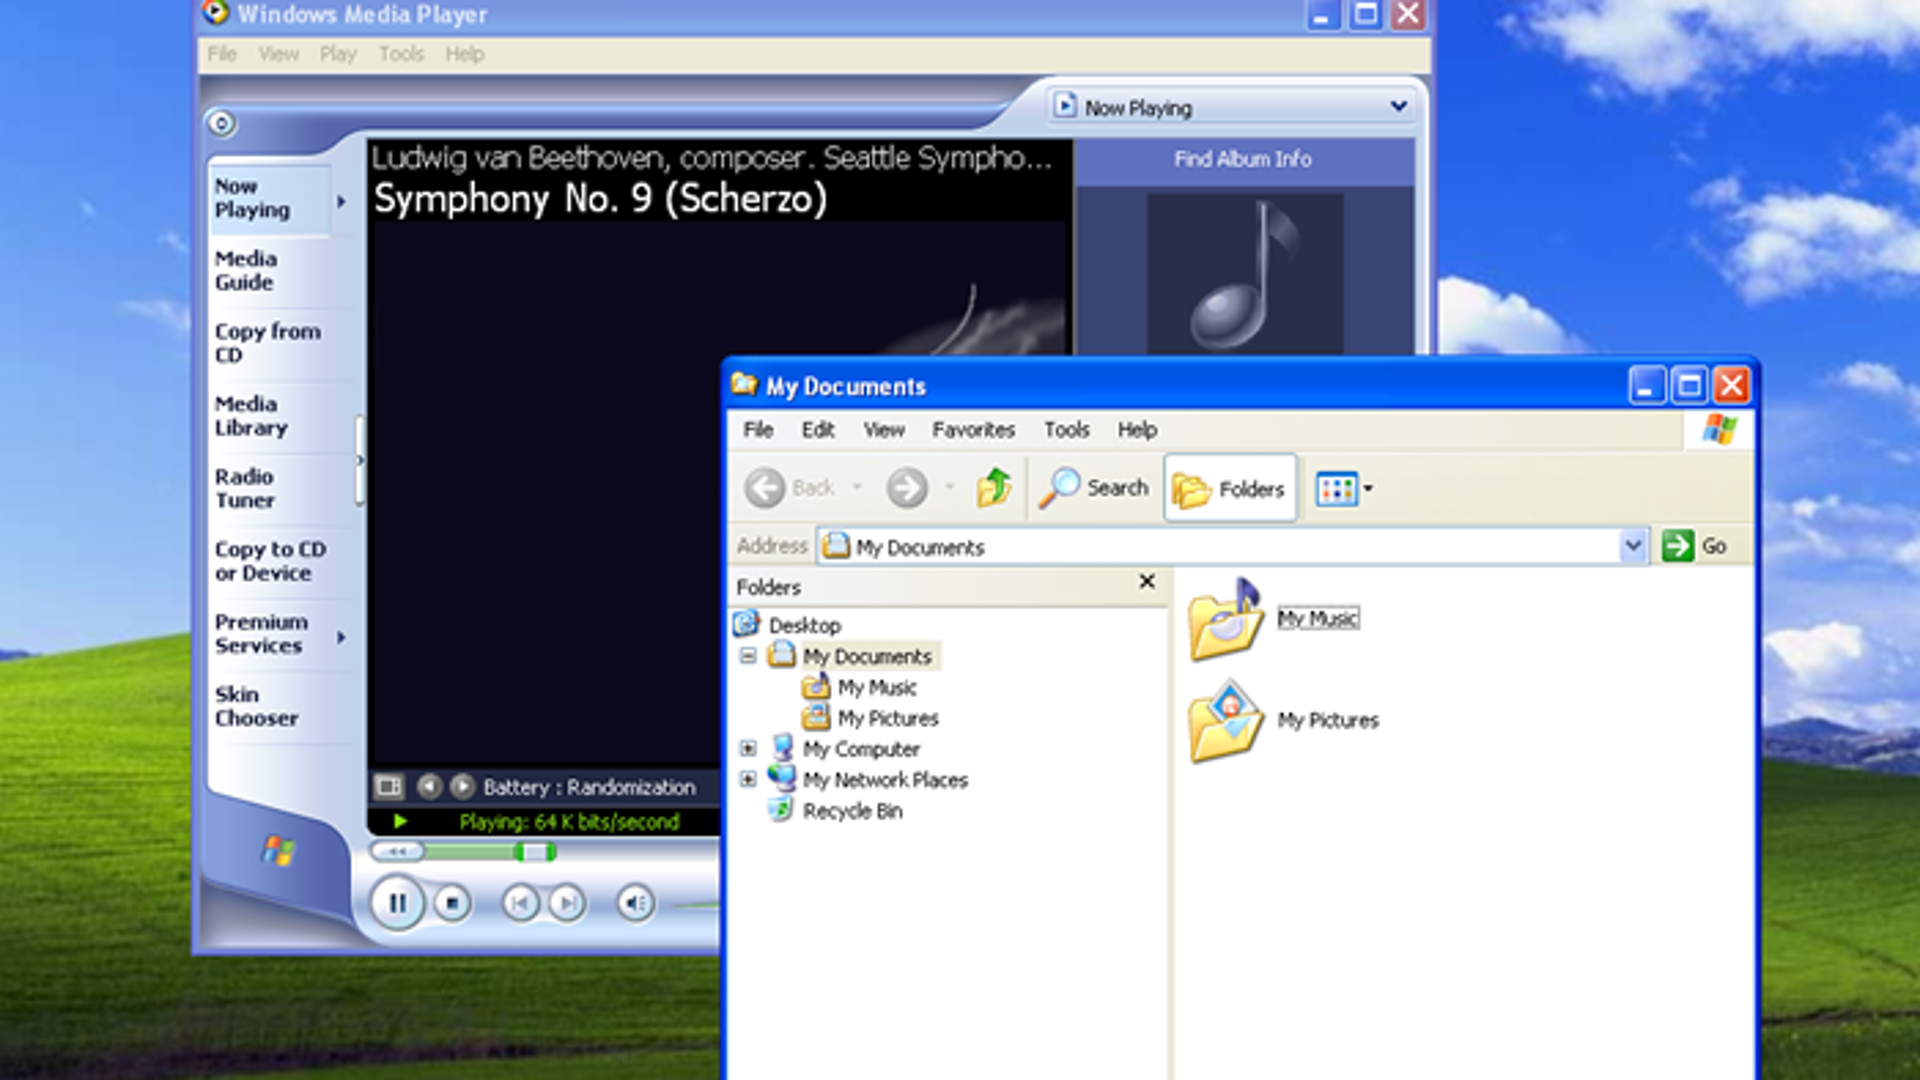Click Find Album Info link
The width and height of the screenshot is (1920, 1080).
[x=1242, y=159]
